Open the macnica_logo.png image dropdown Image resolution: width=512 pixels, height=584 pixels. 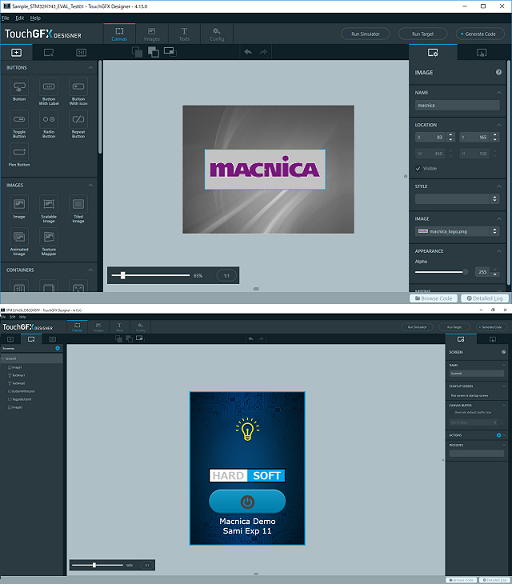(457, 231)
